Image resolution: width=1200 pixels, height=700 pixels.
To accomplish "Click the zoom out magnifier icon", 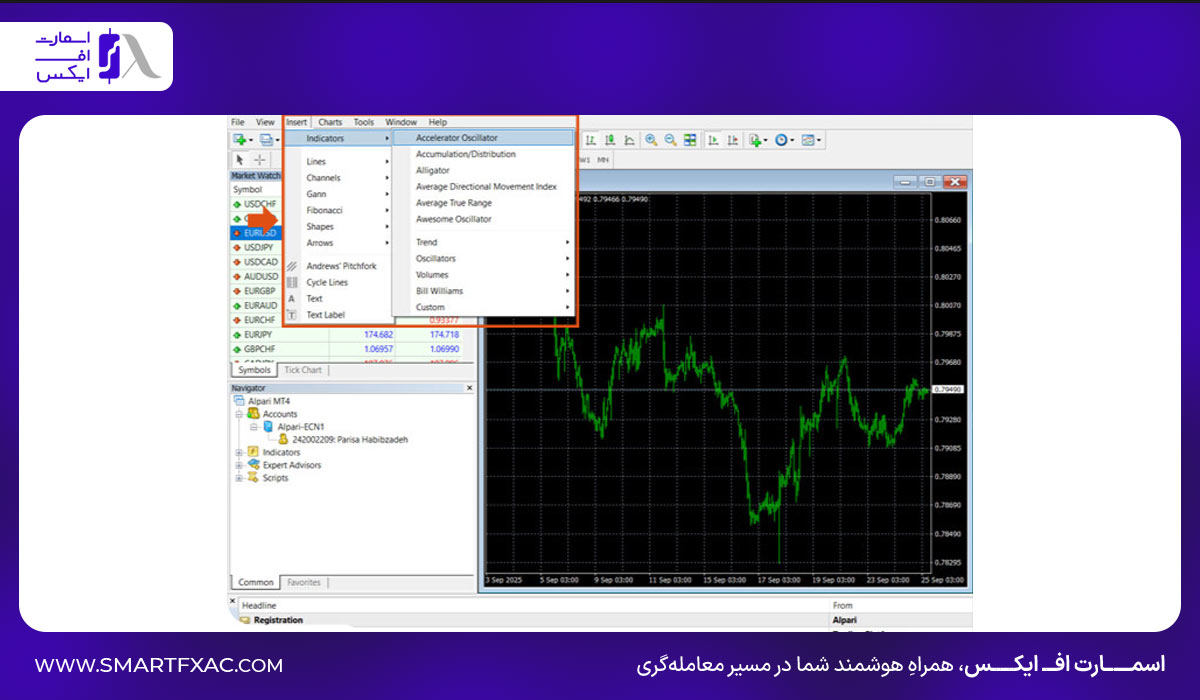I will pos(671,140).
